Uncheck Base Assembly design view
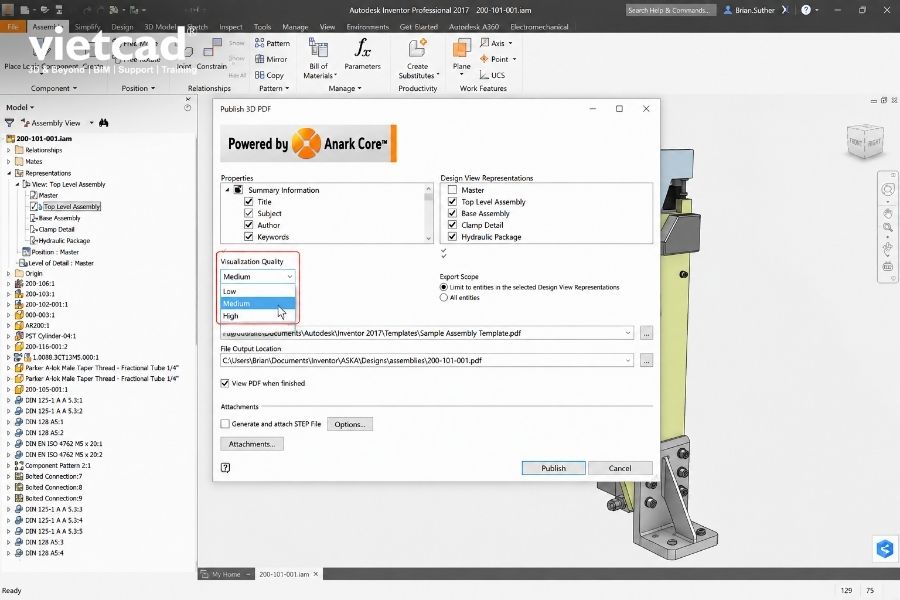The width and height of the screenshot is (900, 600). pyautogui.click(x=452, y=213)
